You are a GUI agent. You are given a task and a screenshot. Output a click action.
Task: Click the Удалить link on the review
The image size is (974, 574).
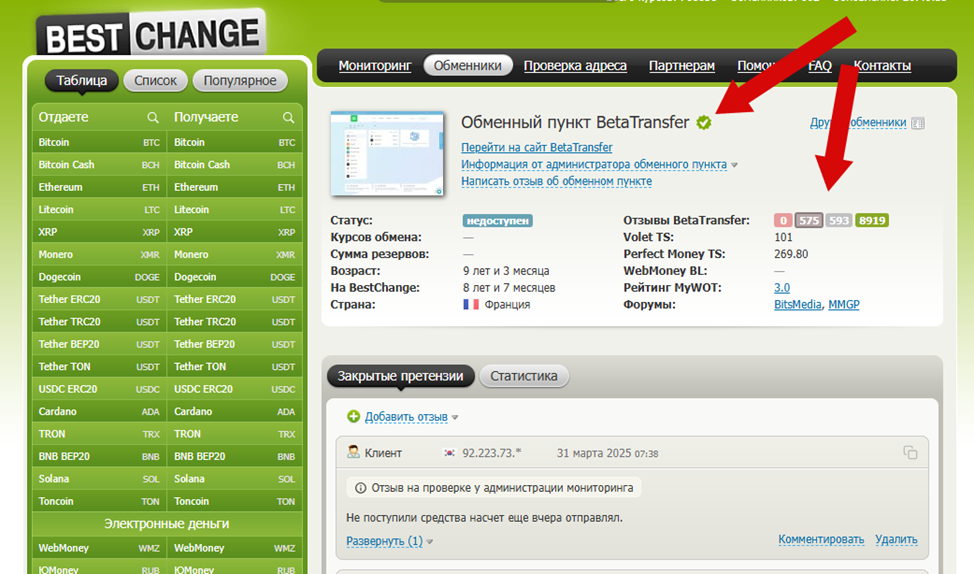coord(896,539)
